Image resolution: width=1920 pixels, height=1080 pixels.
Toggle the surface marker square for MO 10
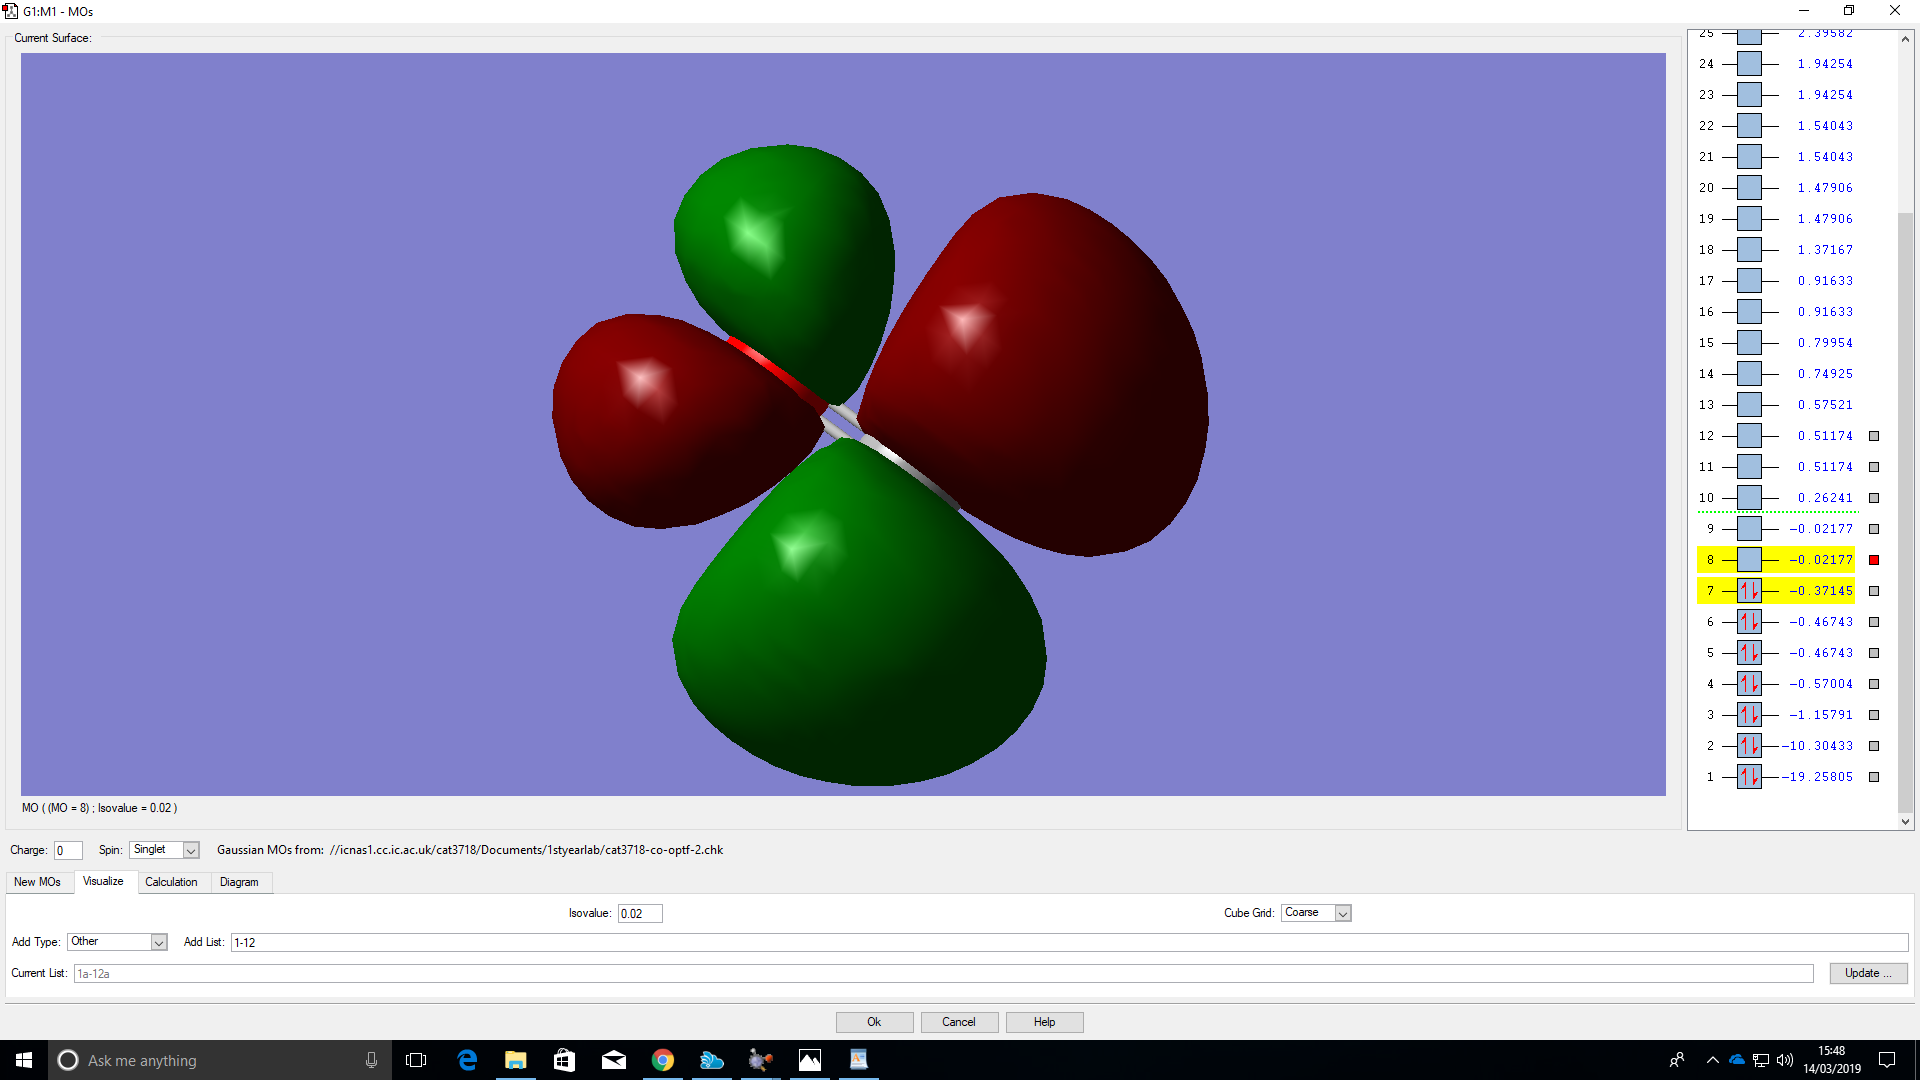tap(1874, 498)
